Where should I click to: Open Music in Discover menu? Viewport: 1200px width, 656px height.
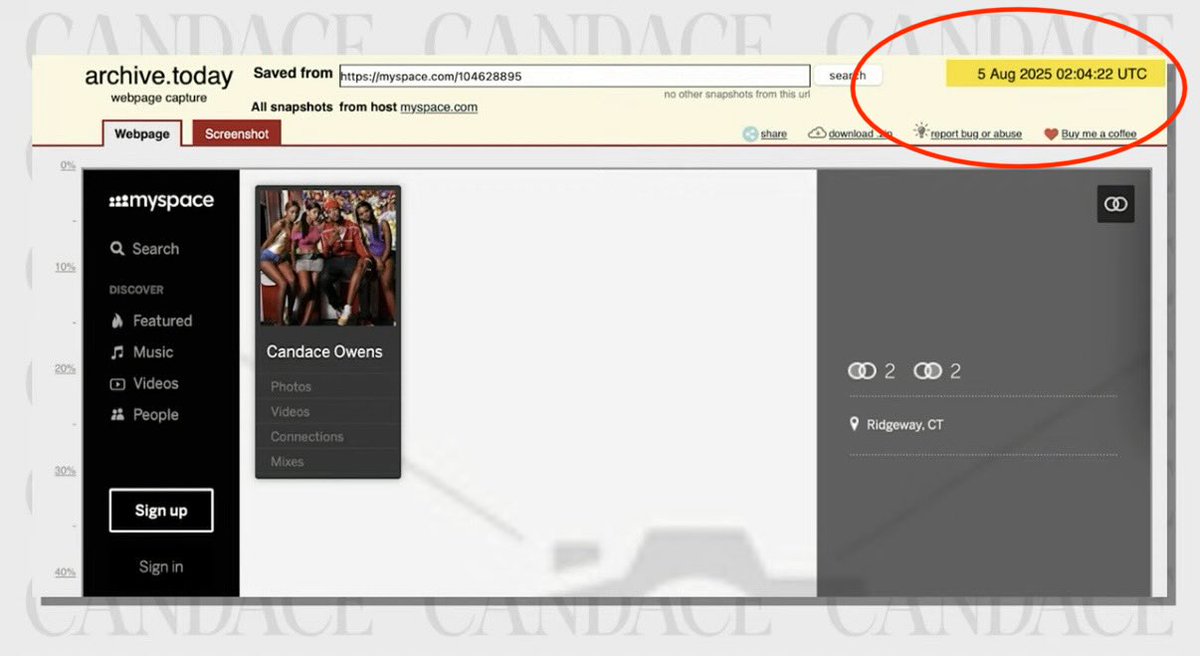click(153, 352)
